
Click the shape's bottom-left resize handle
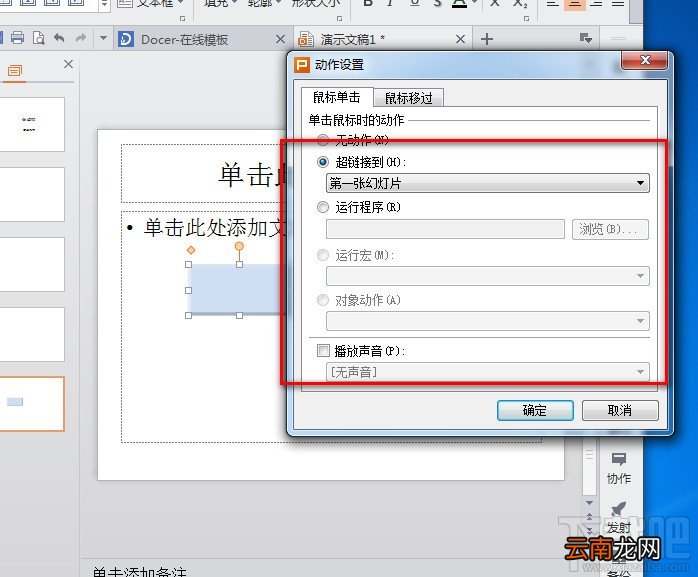click(188, 315)
